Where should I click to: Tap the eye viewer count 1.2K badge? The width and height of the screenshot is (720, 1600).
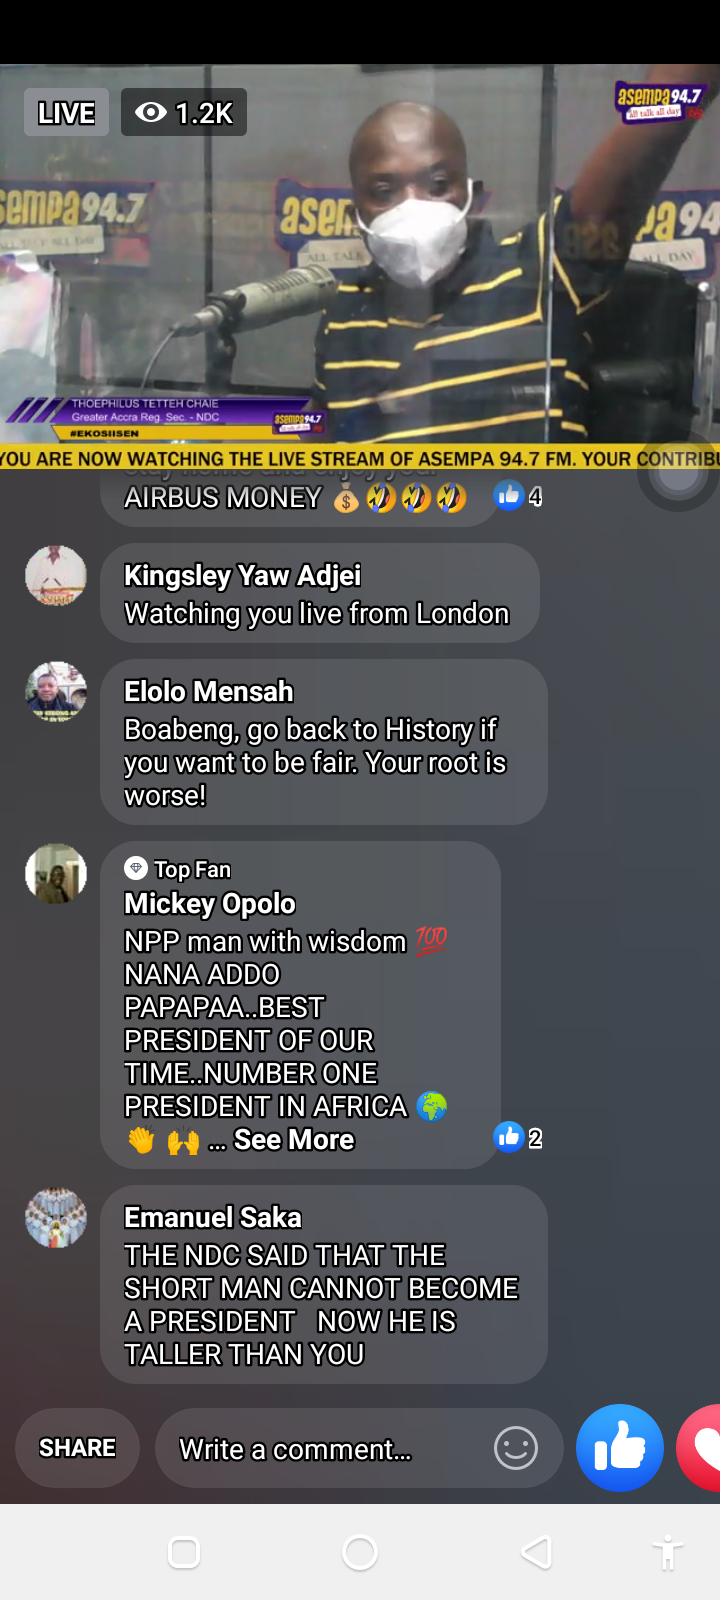[x=184, y=113]
